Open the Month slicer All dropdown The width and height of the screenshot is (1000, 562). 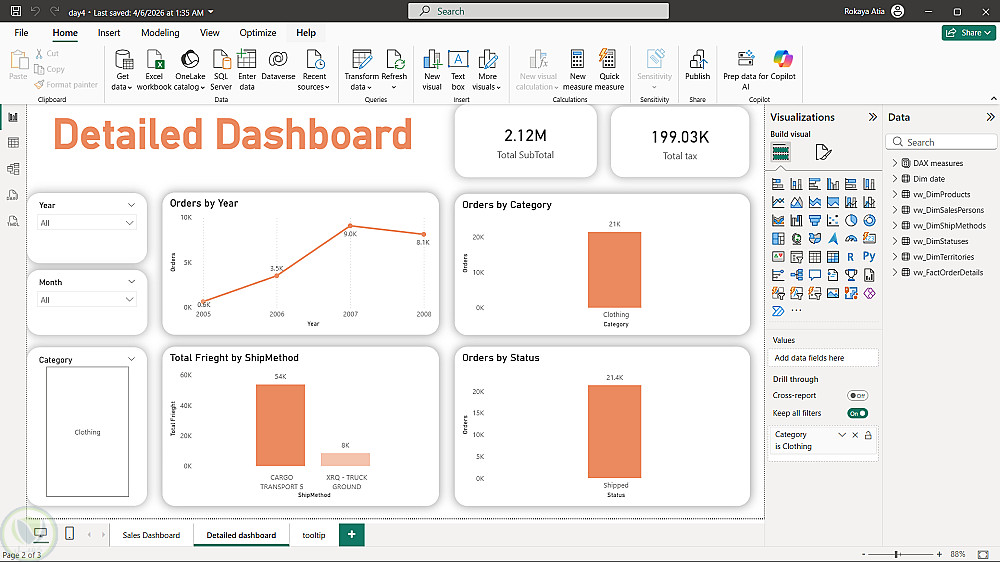87,300
